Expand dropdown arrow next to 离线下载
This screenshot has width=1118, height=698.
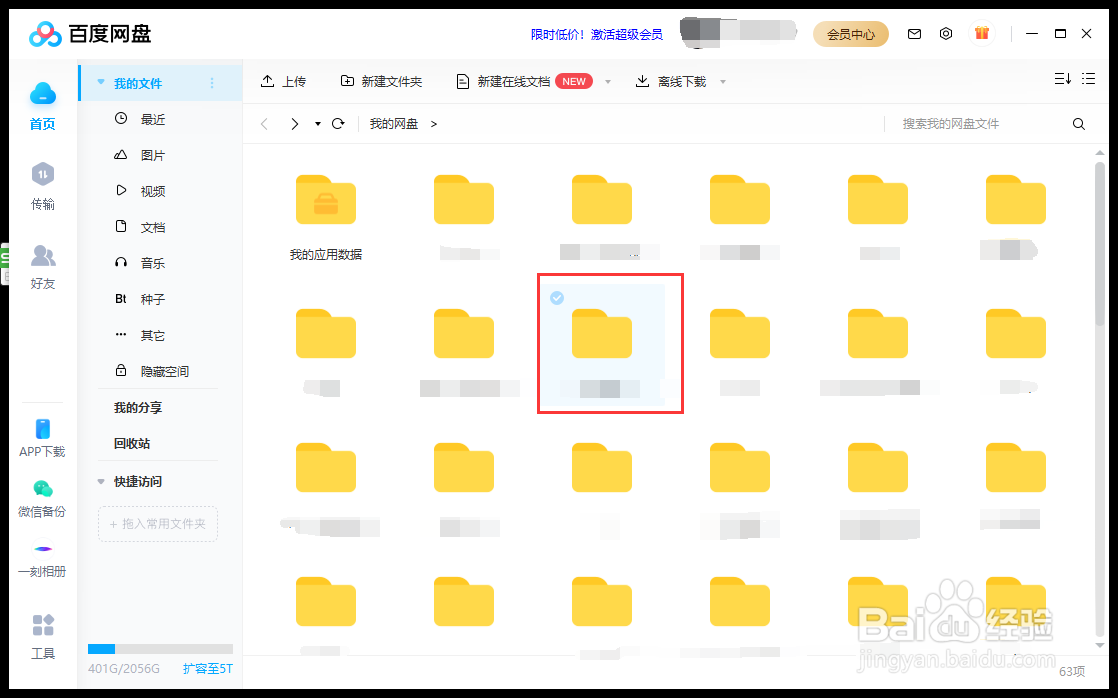722,82
